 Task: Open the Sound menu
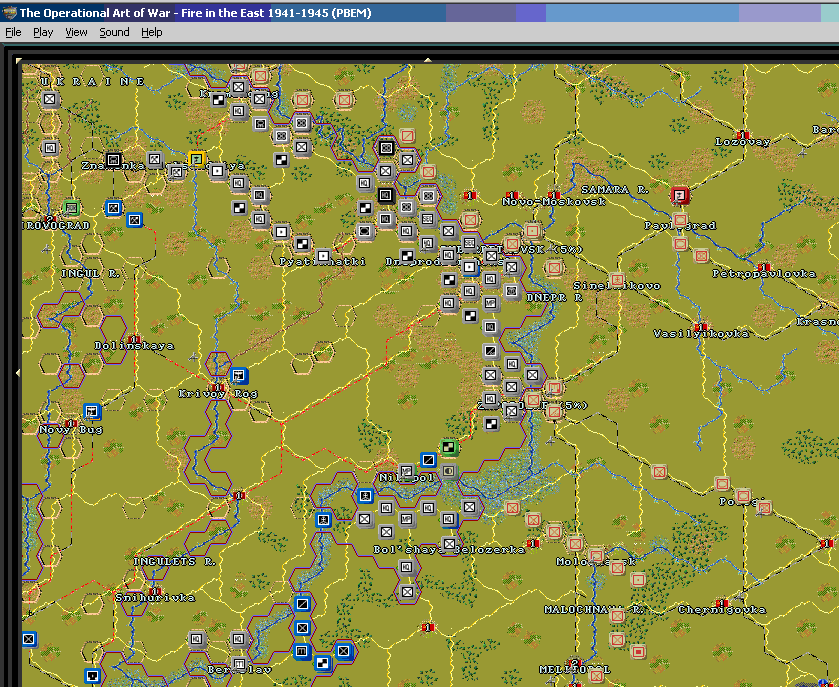[x=114, y=32]
